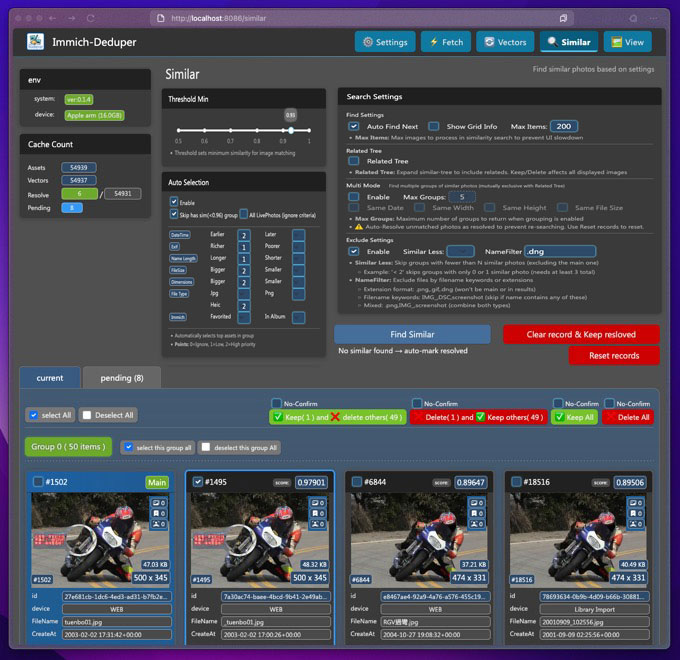Click the people count icon on photo #1495
The height and width of the screenshot is (660, 680).
click(x=318, y=524)
